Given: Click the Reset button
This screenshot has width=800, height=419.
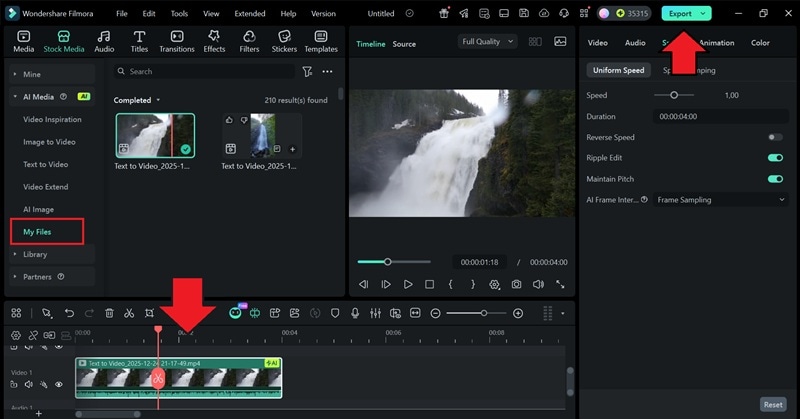Looking at the screenshot, I should (x=773, y=405).
